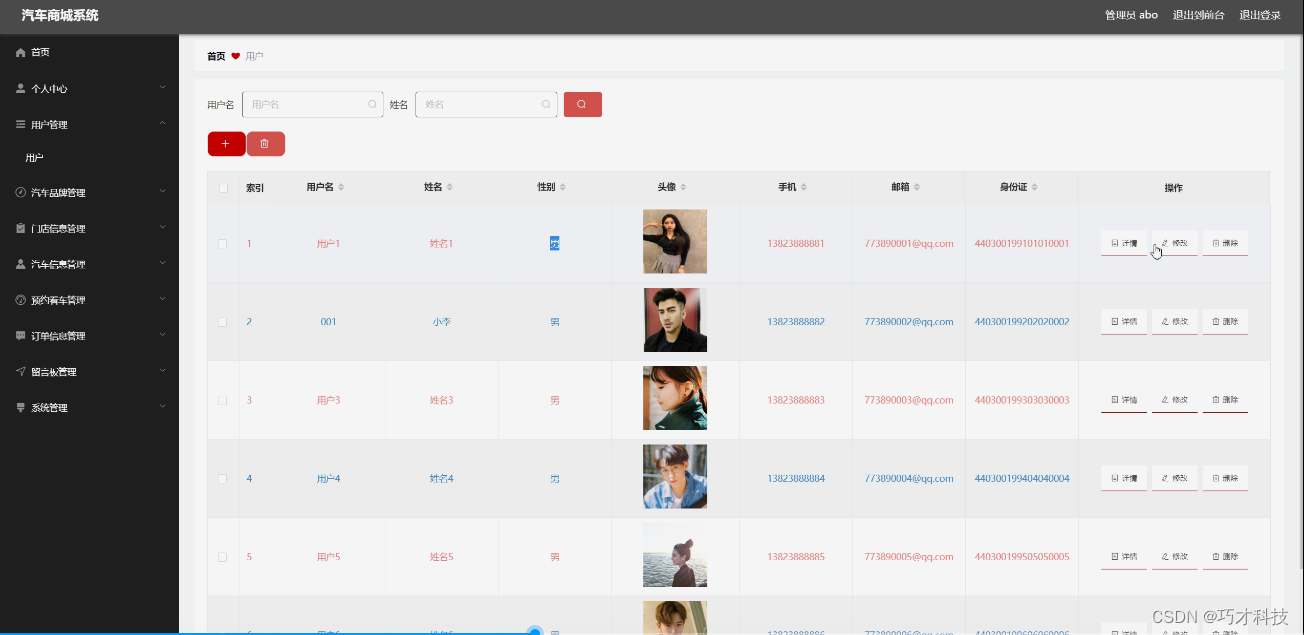
Task: Click 管理员 abo in top bar
Action: tap(1131, 15)
